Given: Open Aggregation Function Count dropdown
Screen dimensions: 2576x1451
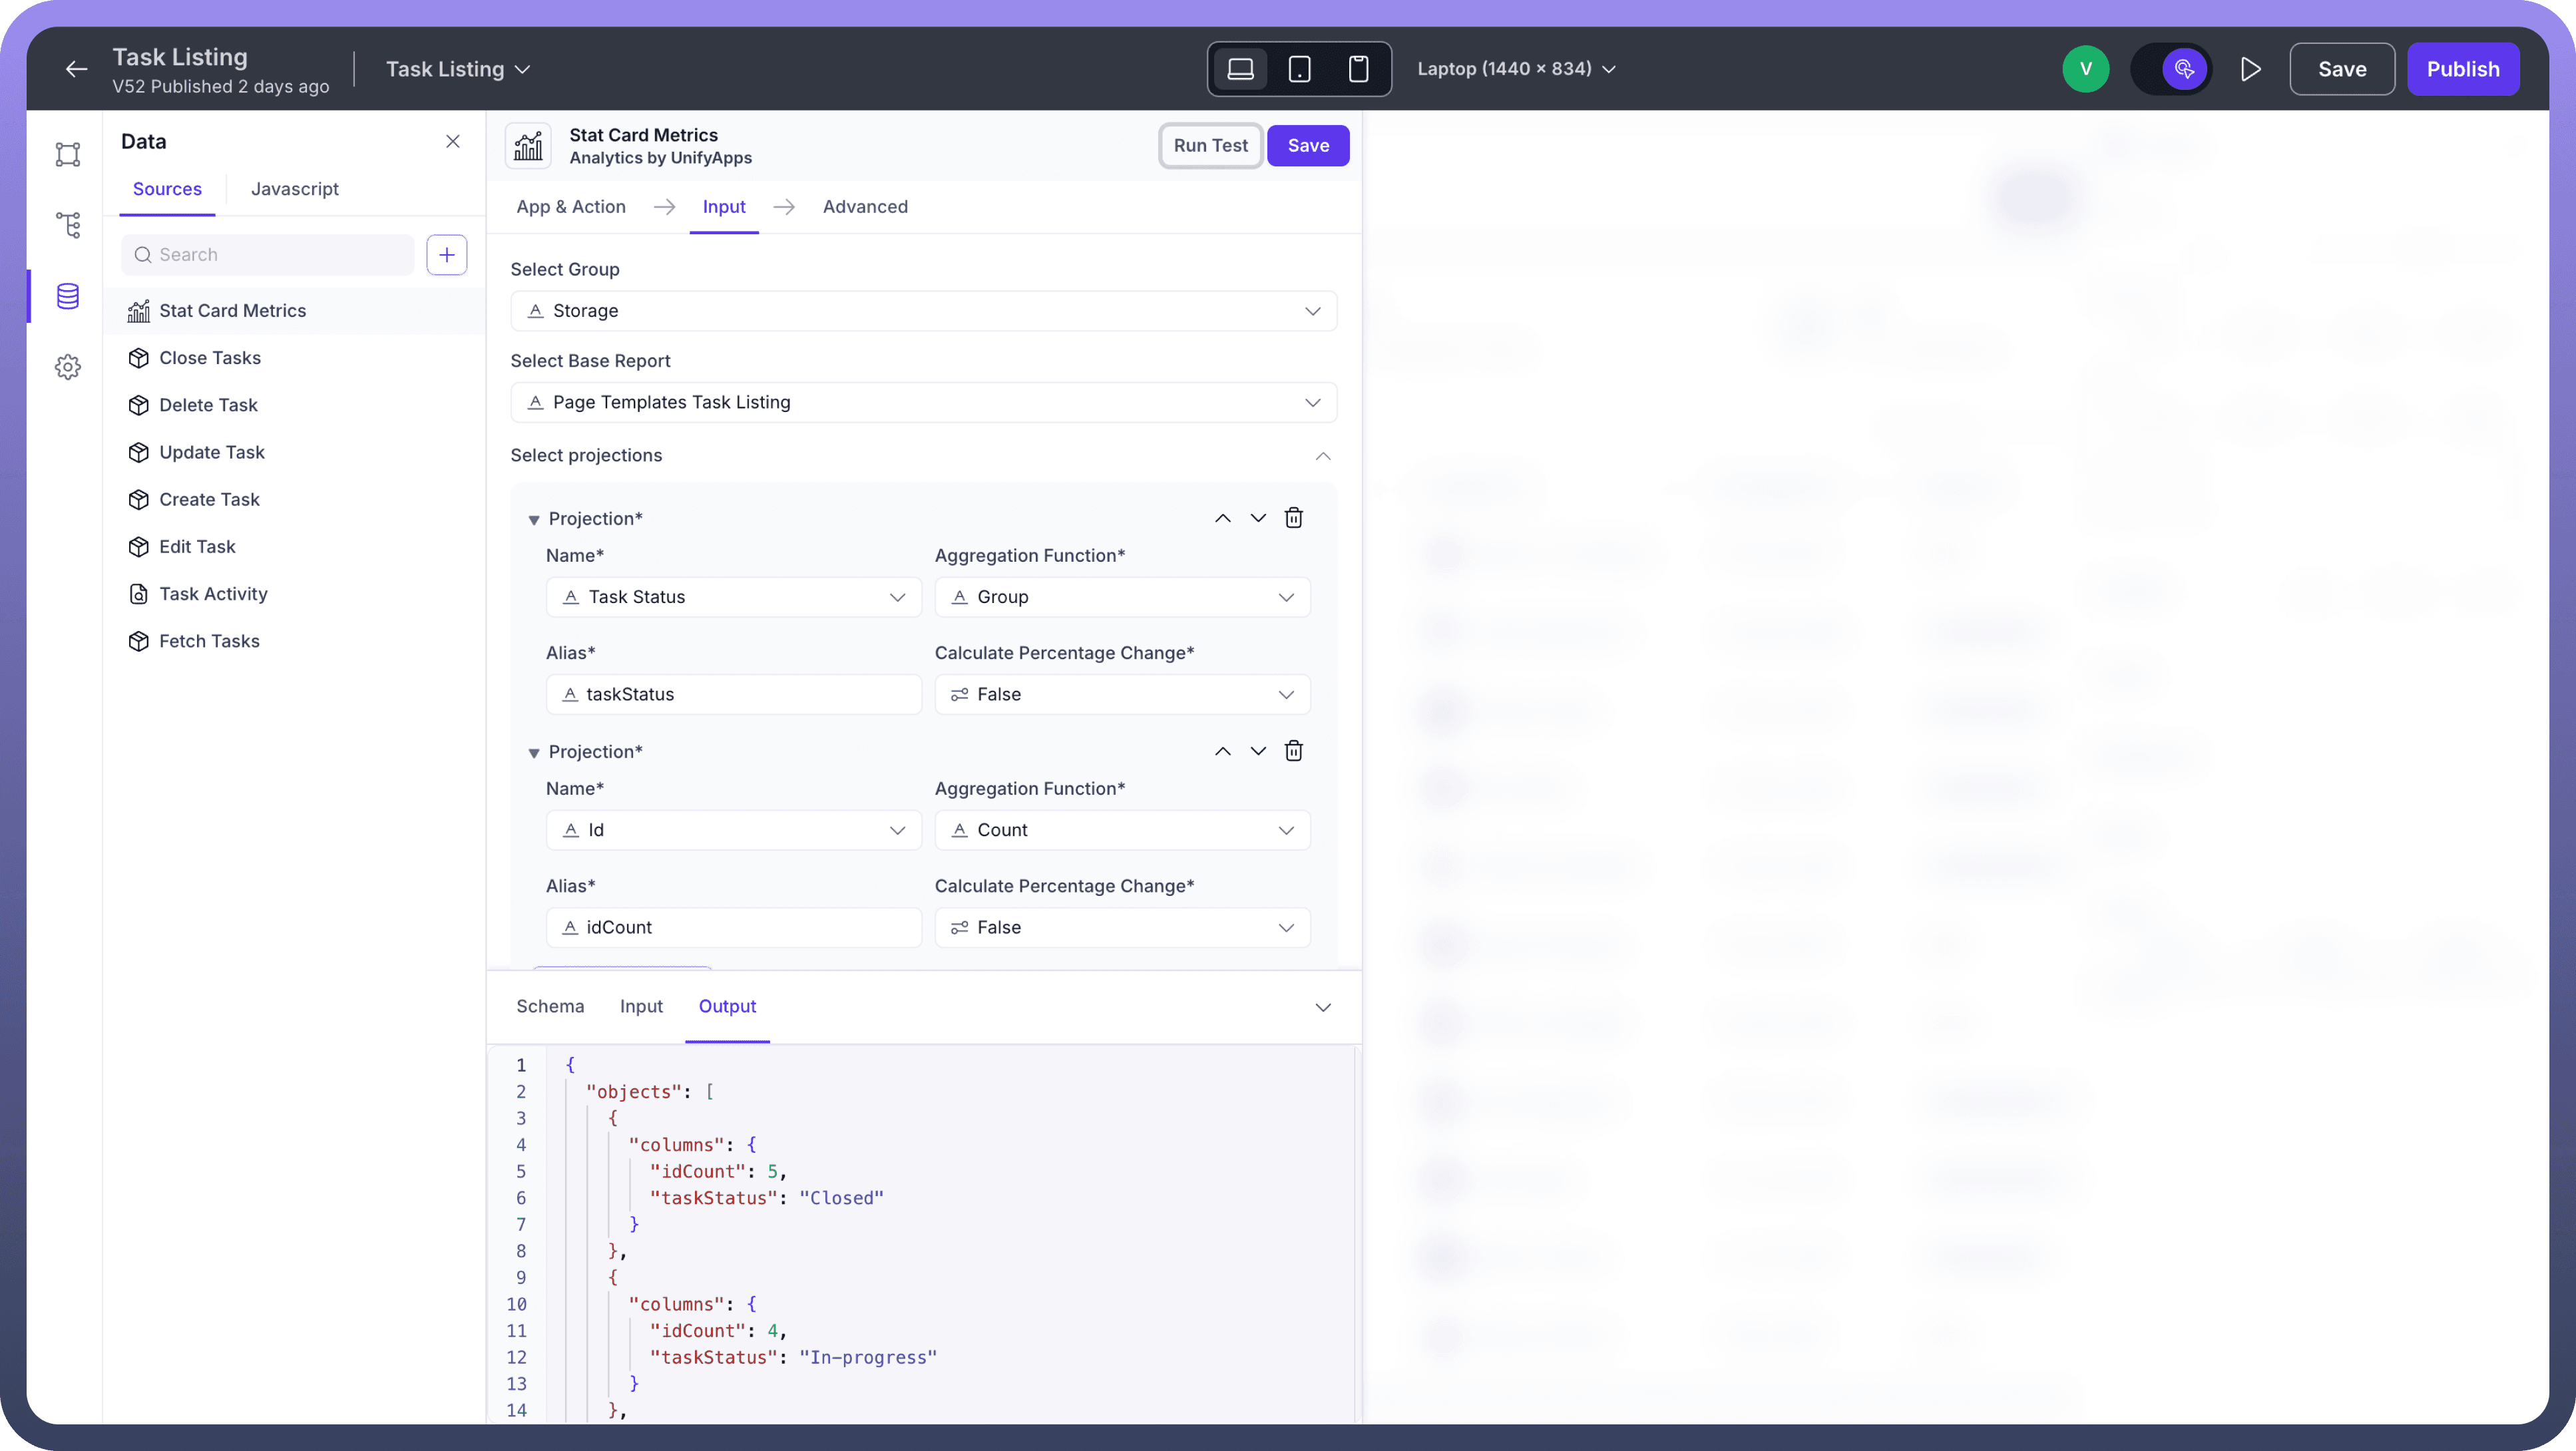Looking at the screenshot, I should [1121, 830].
